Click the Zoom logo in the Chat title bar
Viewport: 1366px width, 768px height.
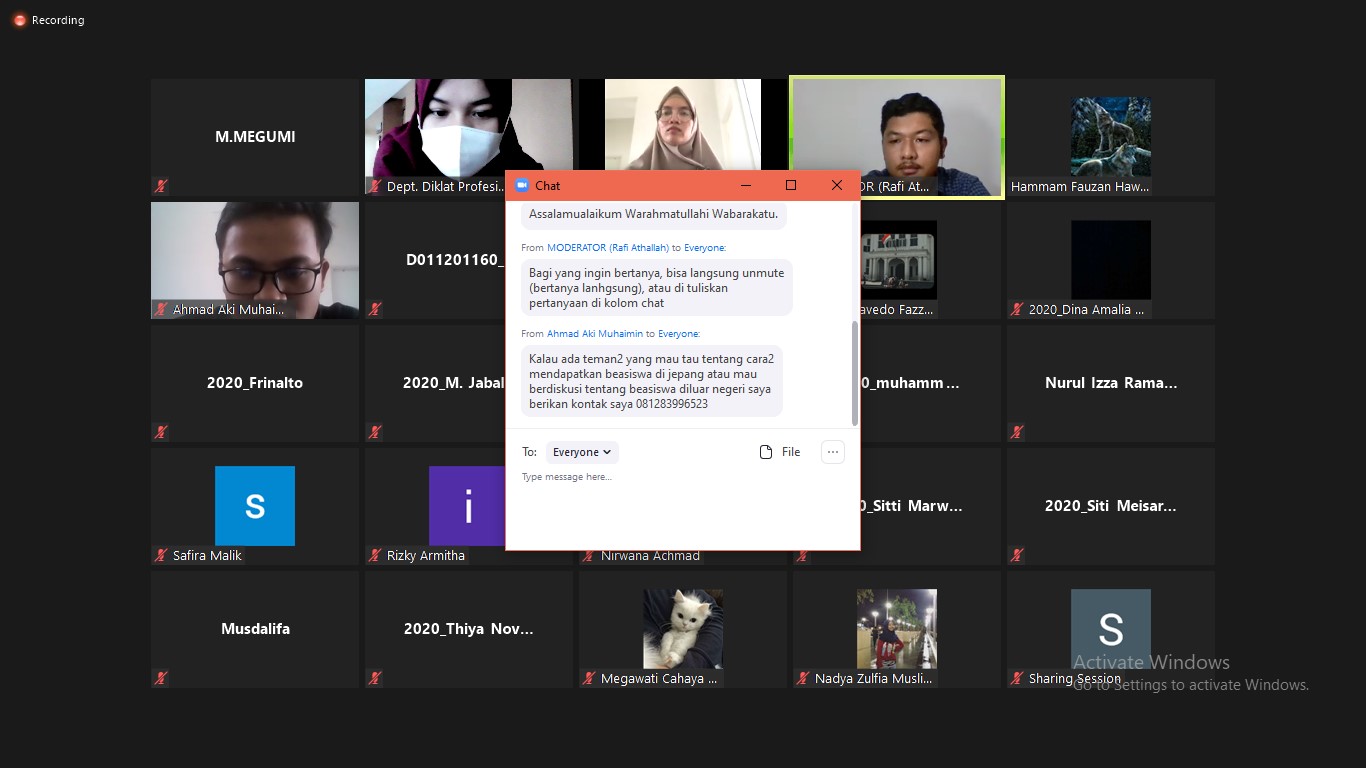[521, 185]
